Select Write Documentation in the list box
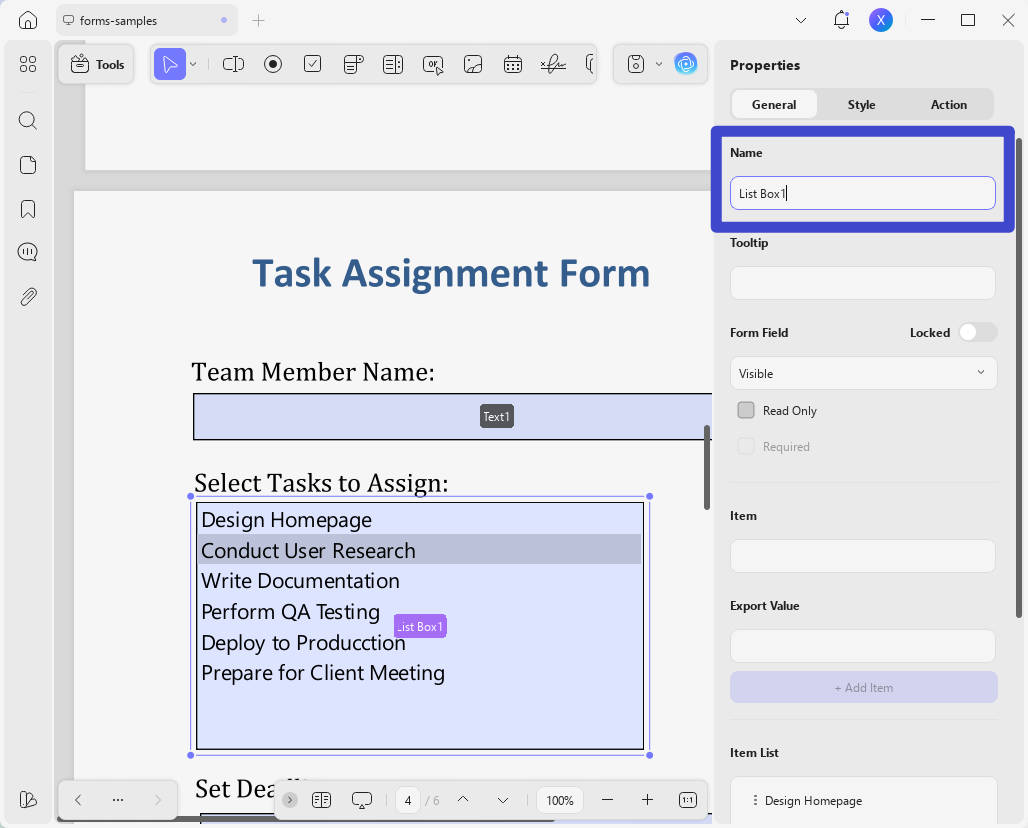 pos(420,581)
